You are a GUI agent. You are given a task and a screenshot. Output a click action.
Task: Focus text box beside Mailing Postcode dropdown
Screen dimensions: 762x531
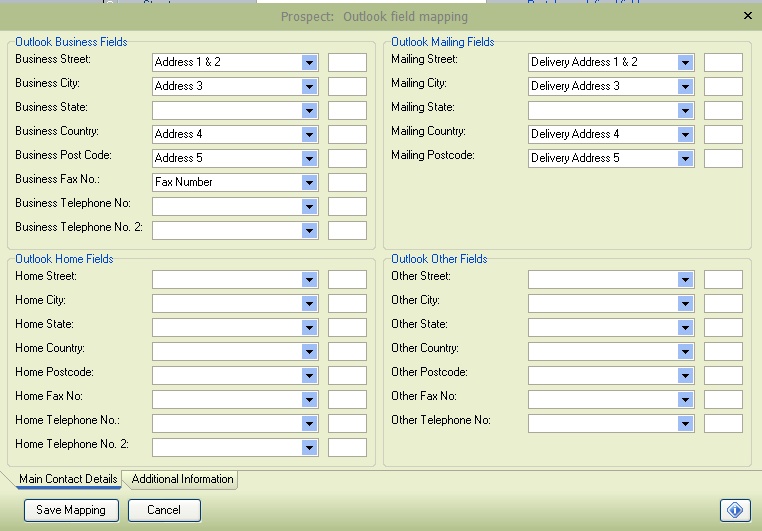[723, 158]
